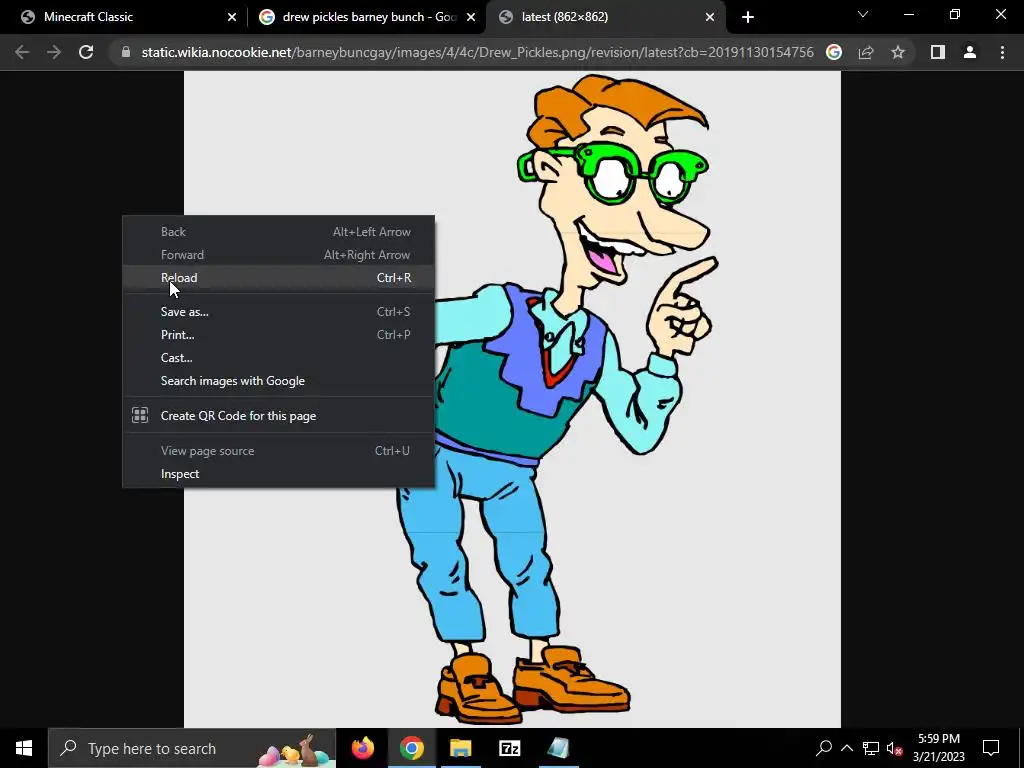Click the taskbar search box
Screen dimensions: 1024x768
pyautogui.click(x=192, y=748)
